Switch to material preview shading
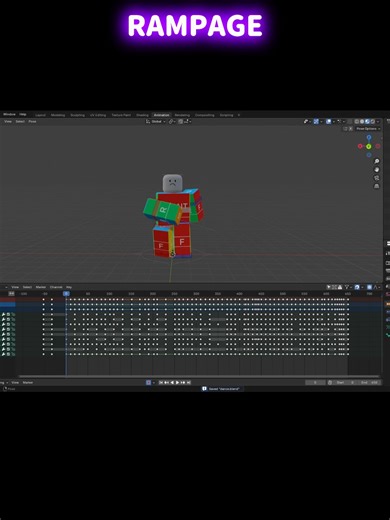Screen dimensions: 390x520 [367, 122]
